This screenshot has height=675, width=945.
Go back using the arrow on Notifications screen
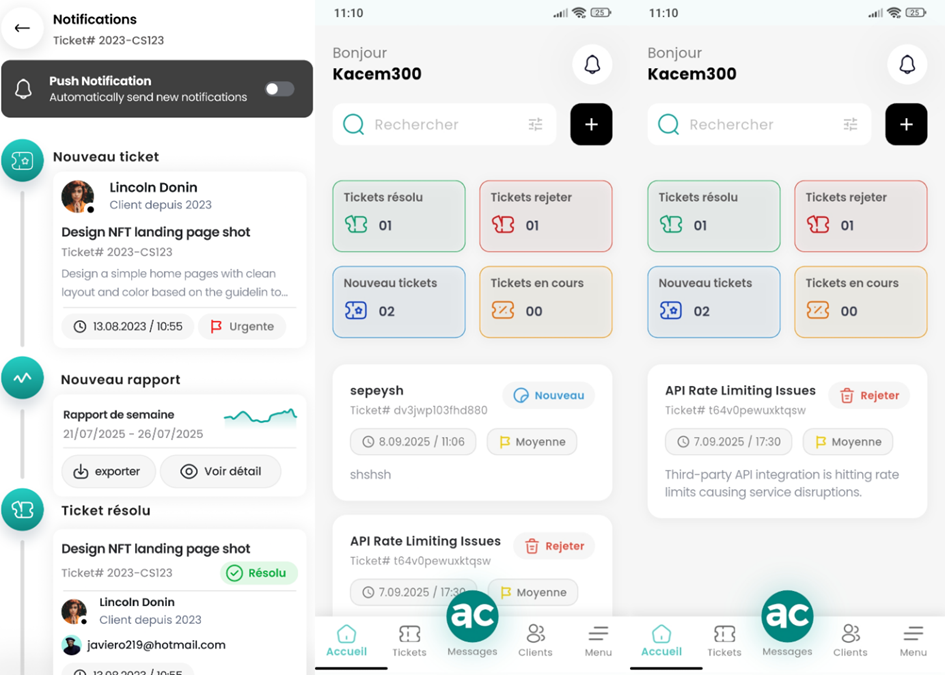(x=22, y=28)
